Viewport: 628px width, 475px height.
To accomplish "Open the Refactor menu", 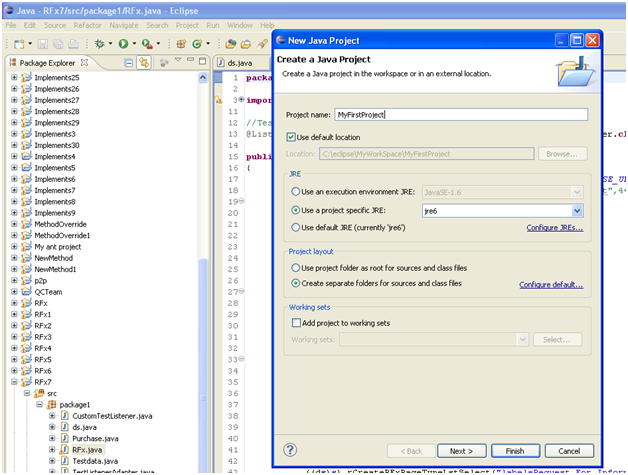I will (87, 25).
